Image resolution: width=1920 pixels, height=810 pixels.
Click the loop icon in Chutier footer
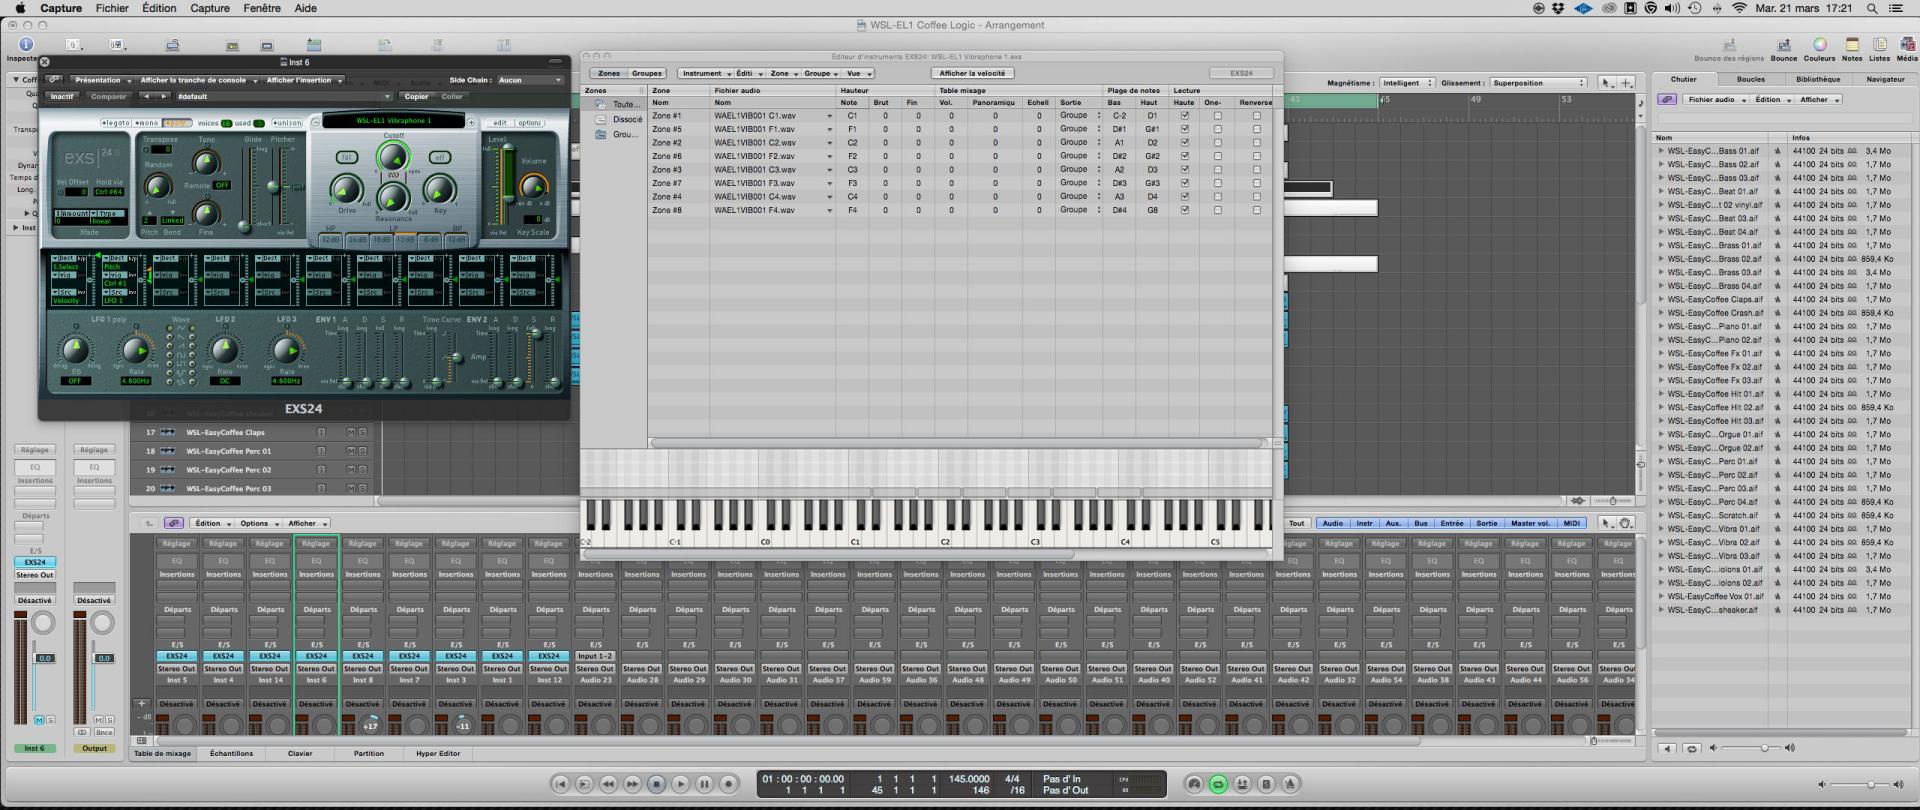1691,748
